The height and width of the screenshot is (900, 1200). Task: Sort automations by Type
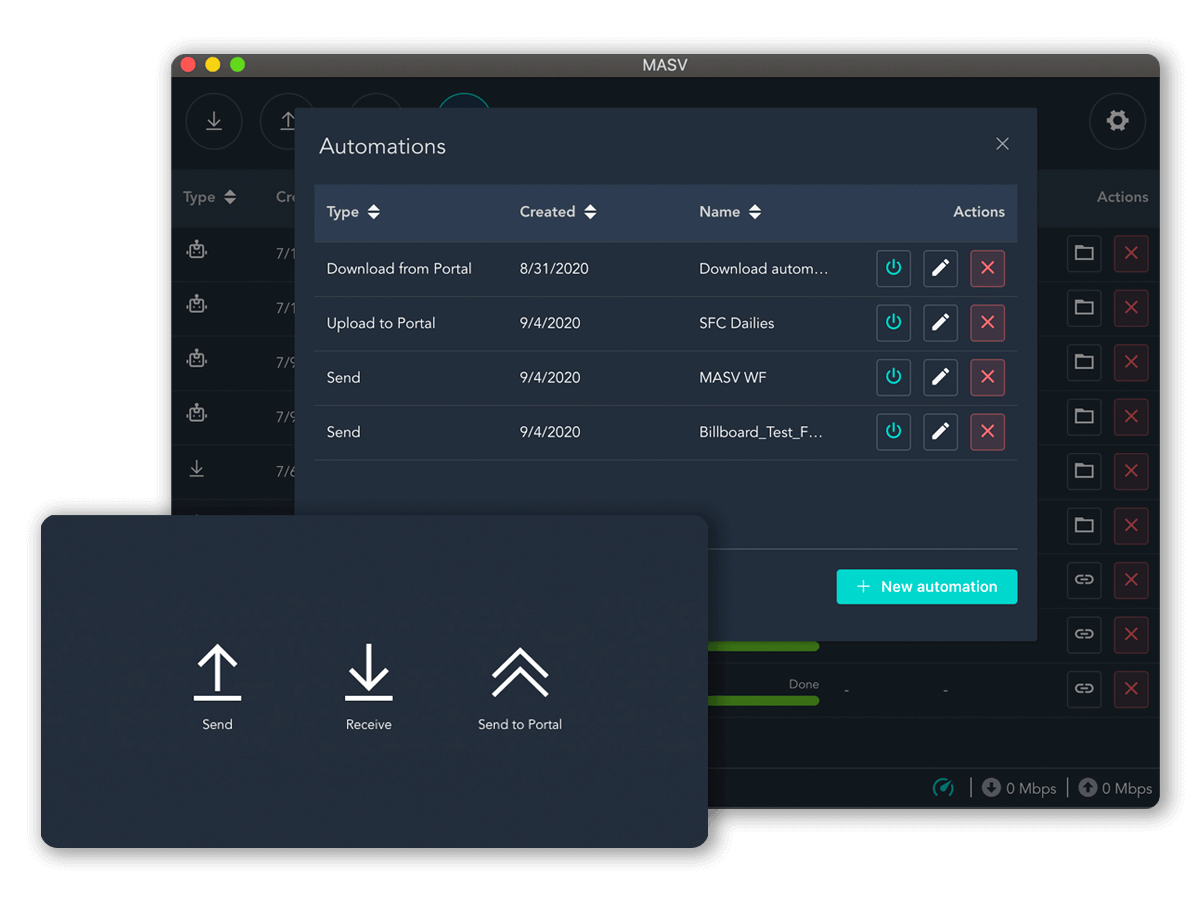(351, 212)
